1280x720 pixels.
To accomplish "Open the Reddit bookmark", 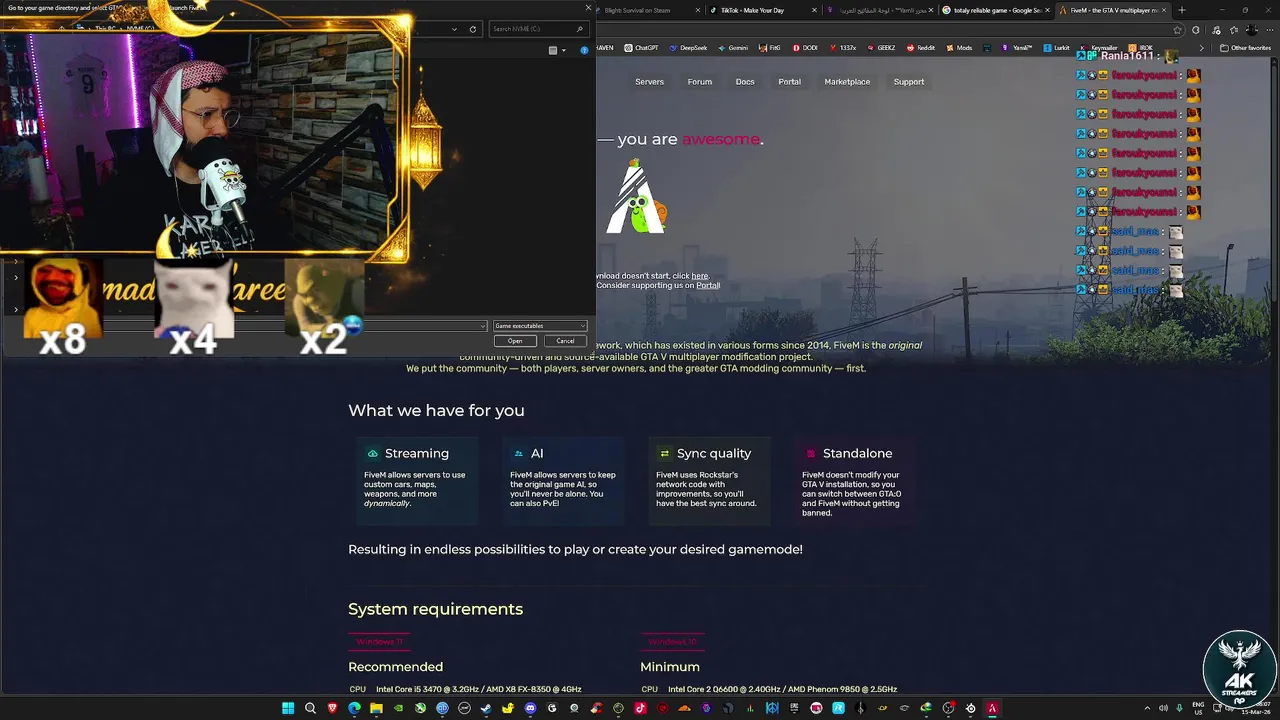I will [x=921, y=48].
